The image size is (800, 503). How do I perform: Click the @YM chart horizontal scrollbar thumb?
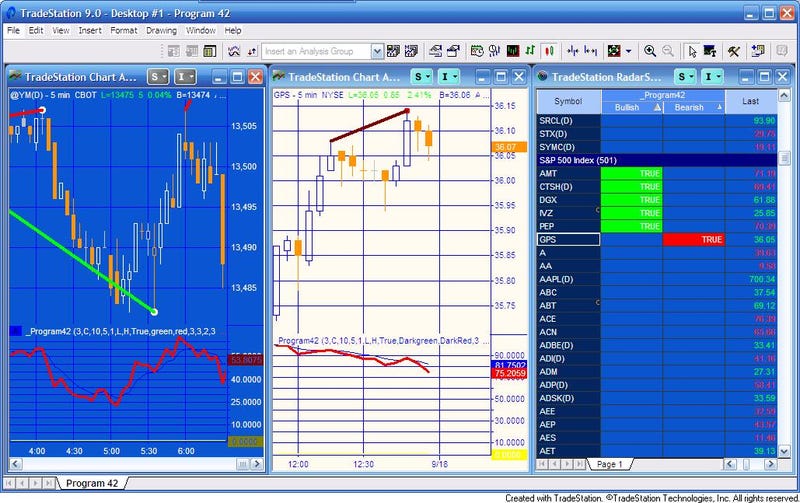point(243,464)
